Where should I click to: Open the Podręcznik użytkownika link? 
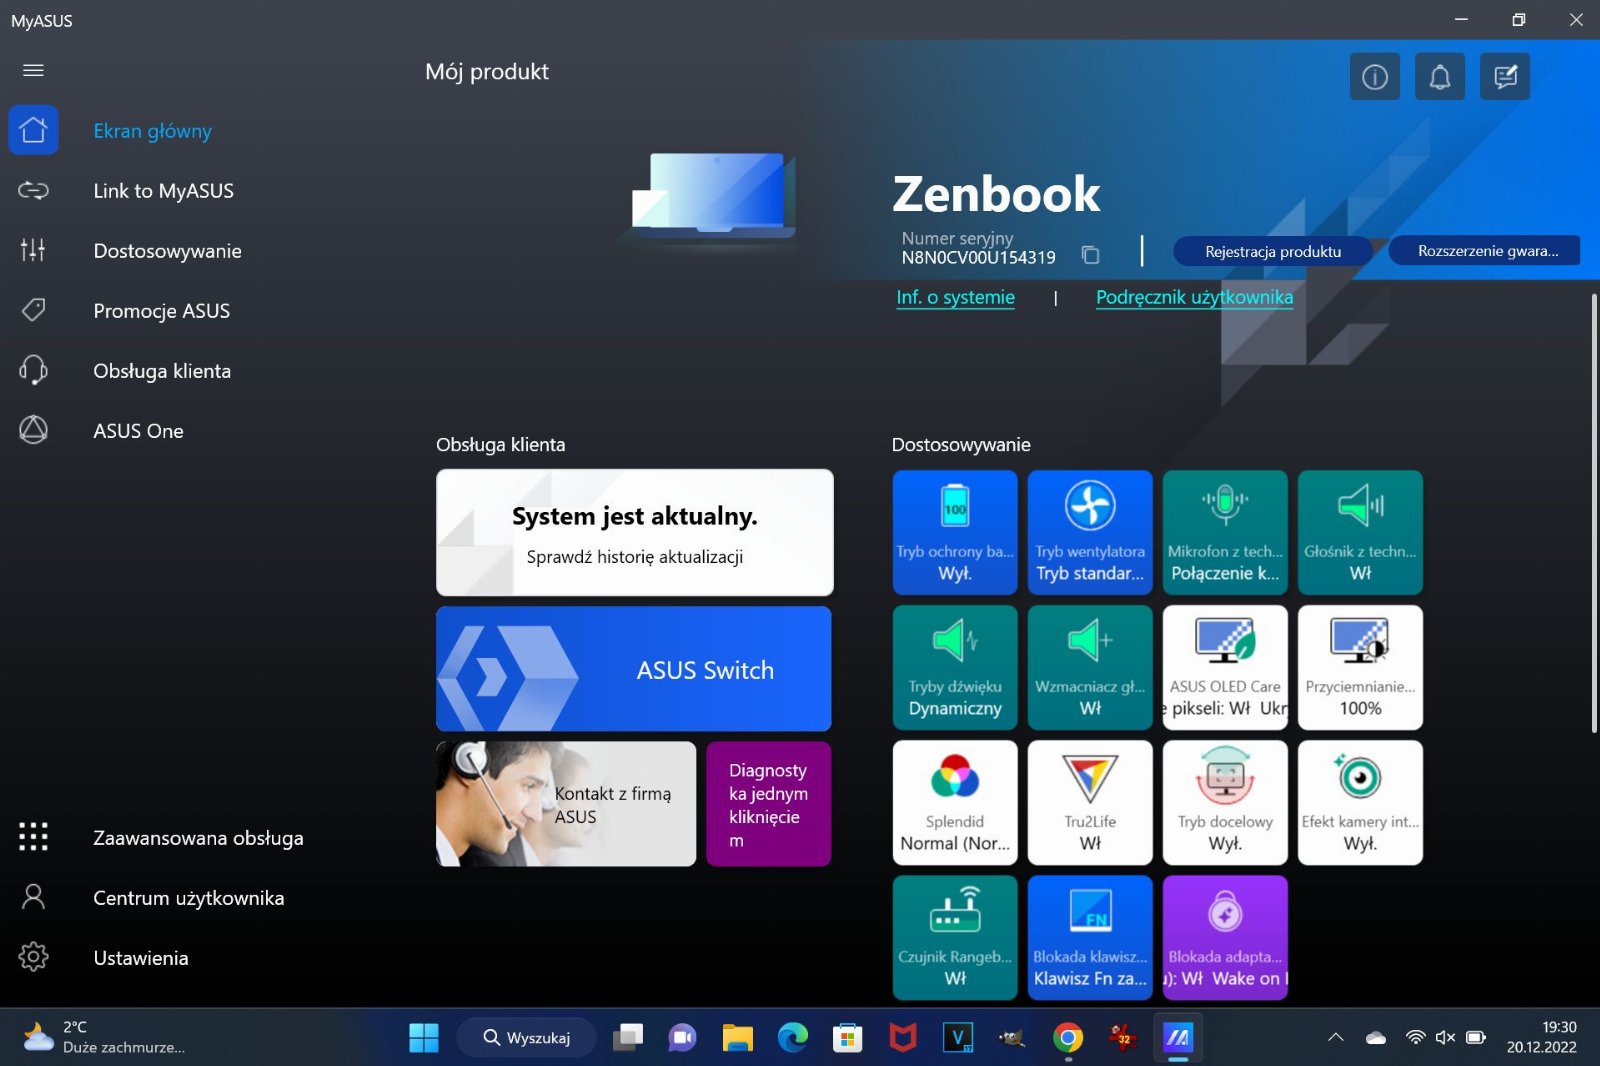[1194, 297]
